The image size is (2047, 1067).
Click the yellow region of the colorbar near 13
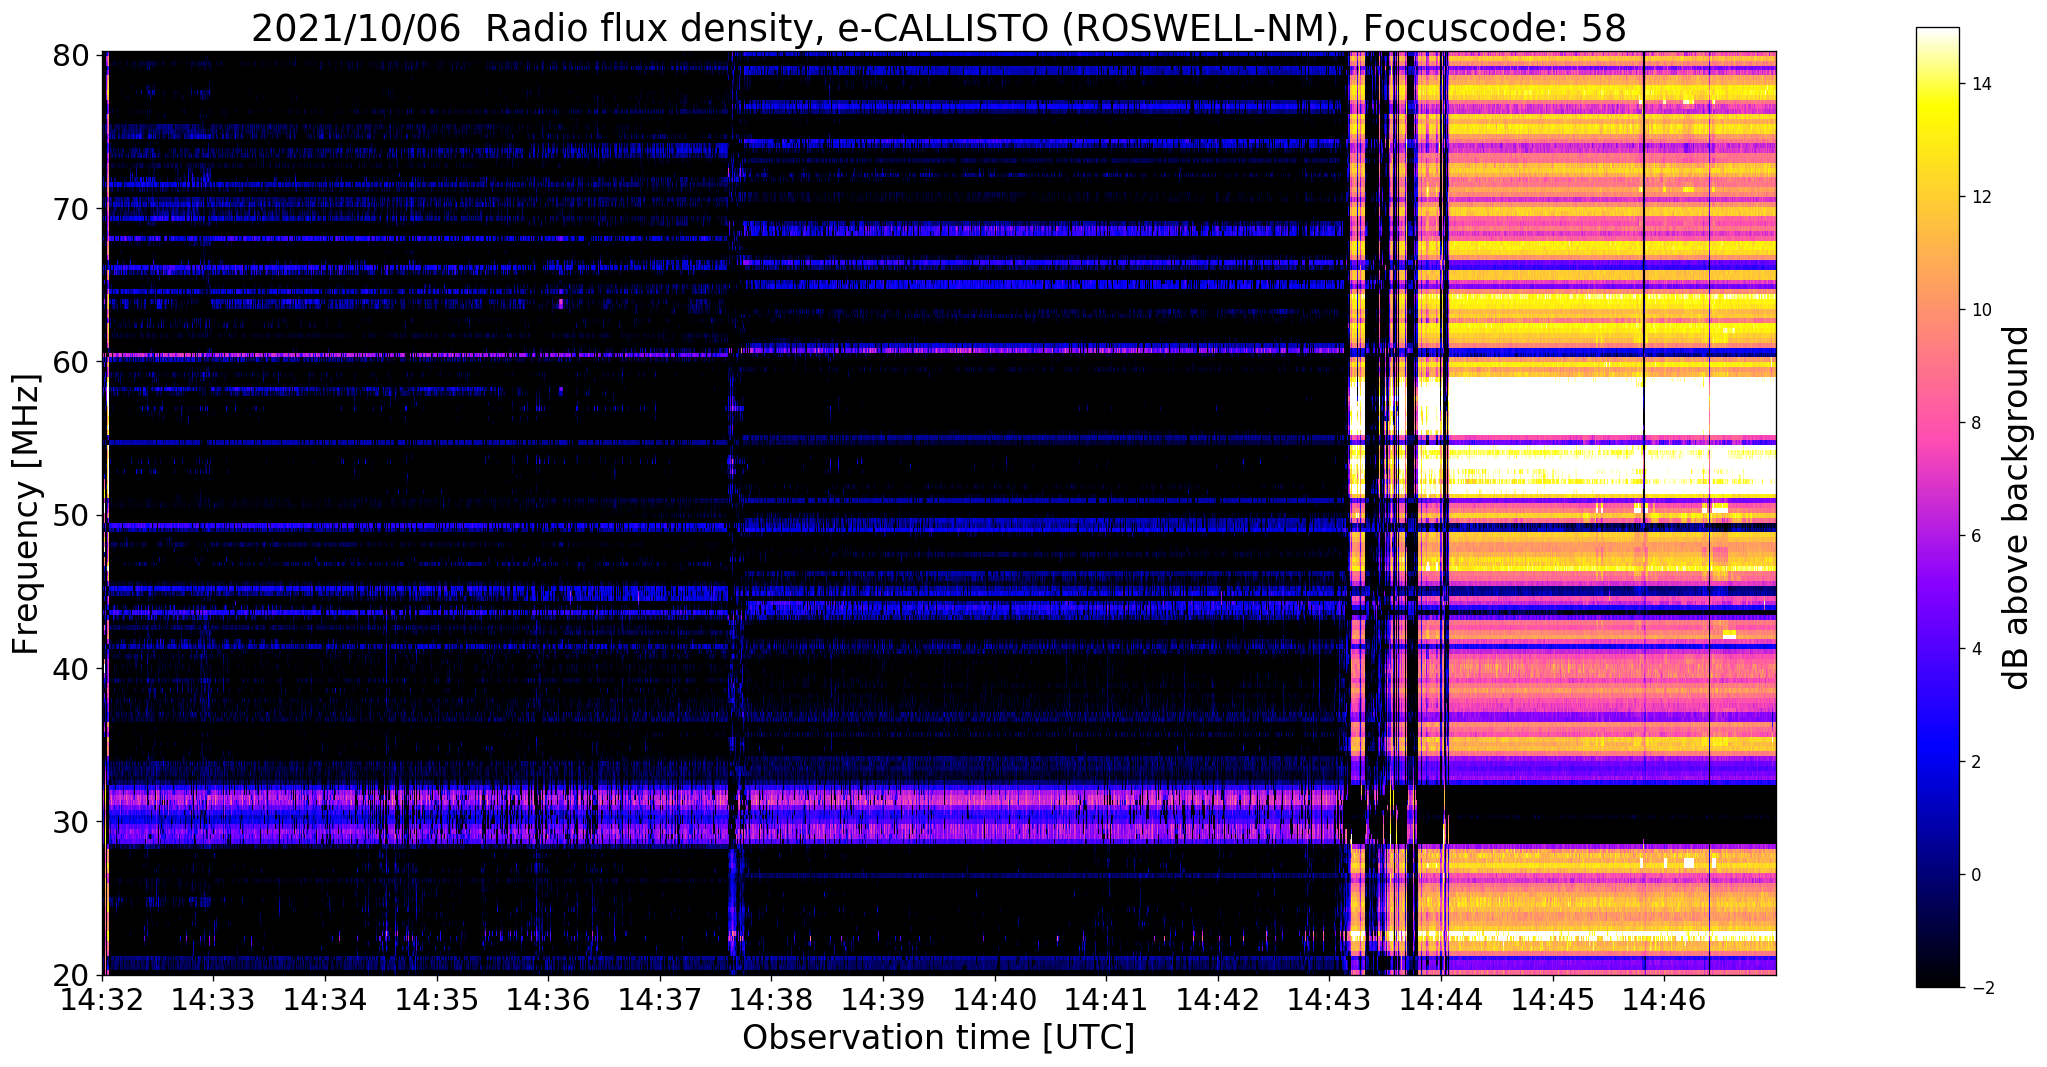[1937, 140]
